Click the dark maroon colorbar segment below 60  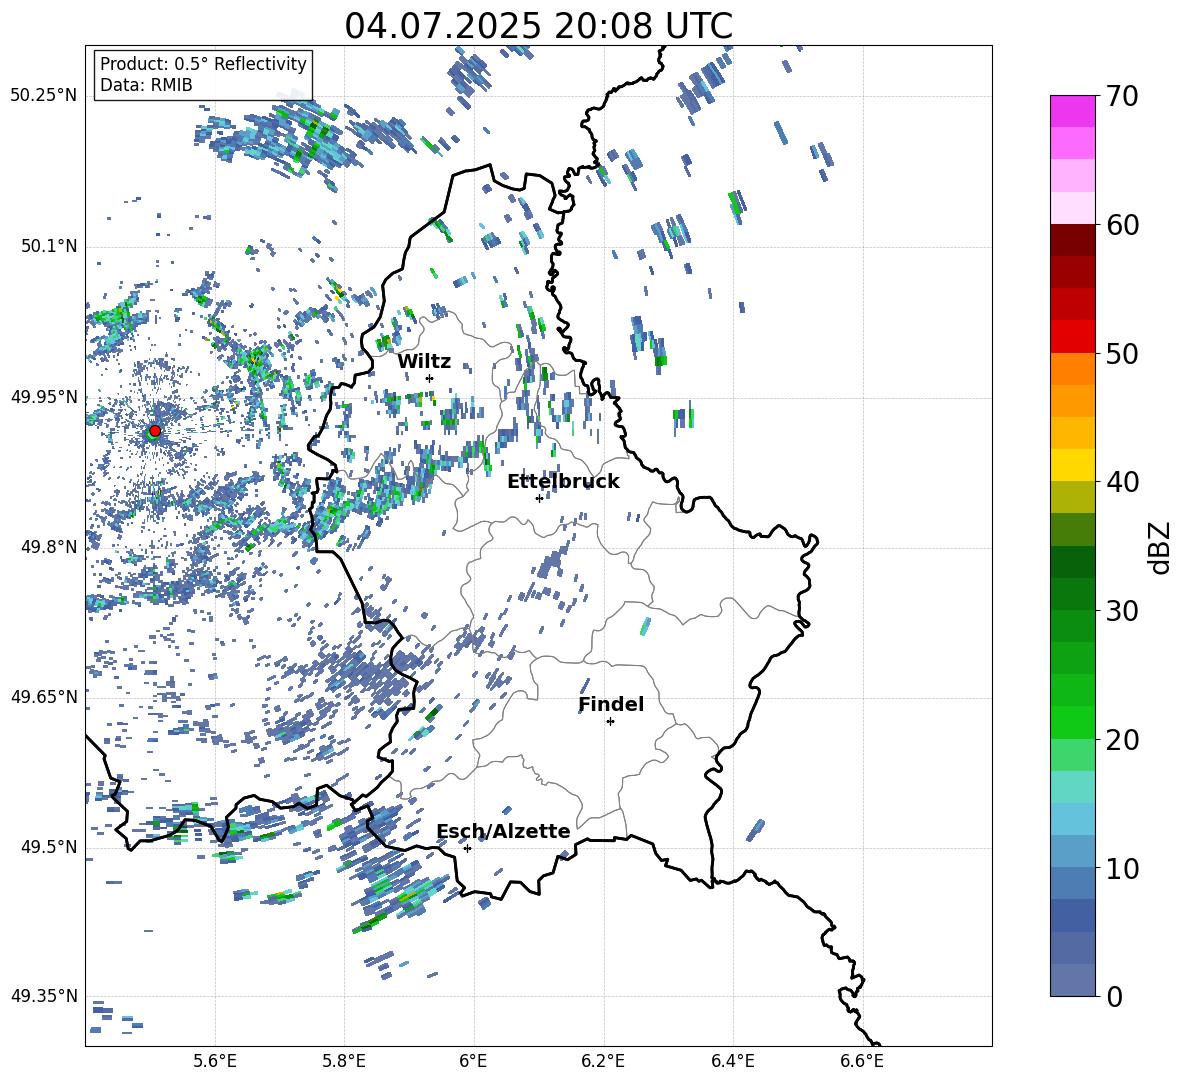pyautogui.click(x=1072, y=239)
